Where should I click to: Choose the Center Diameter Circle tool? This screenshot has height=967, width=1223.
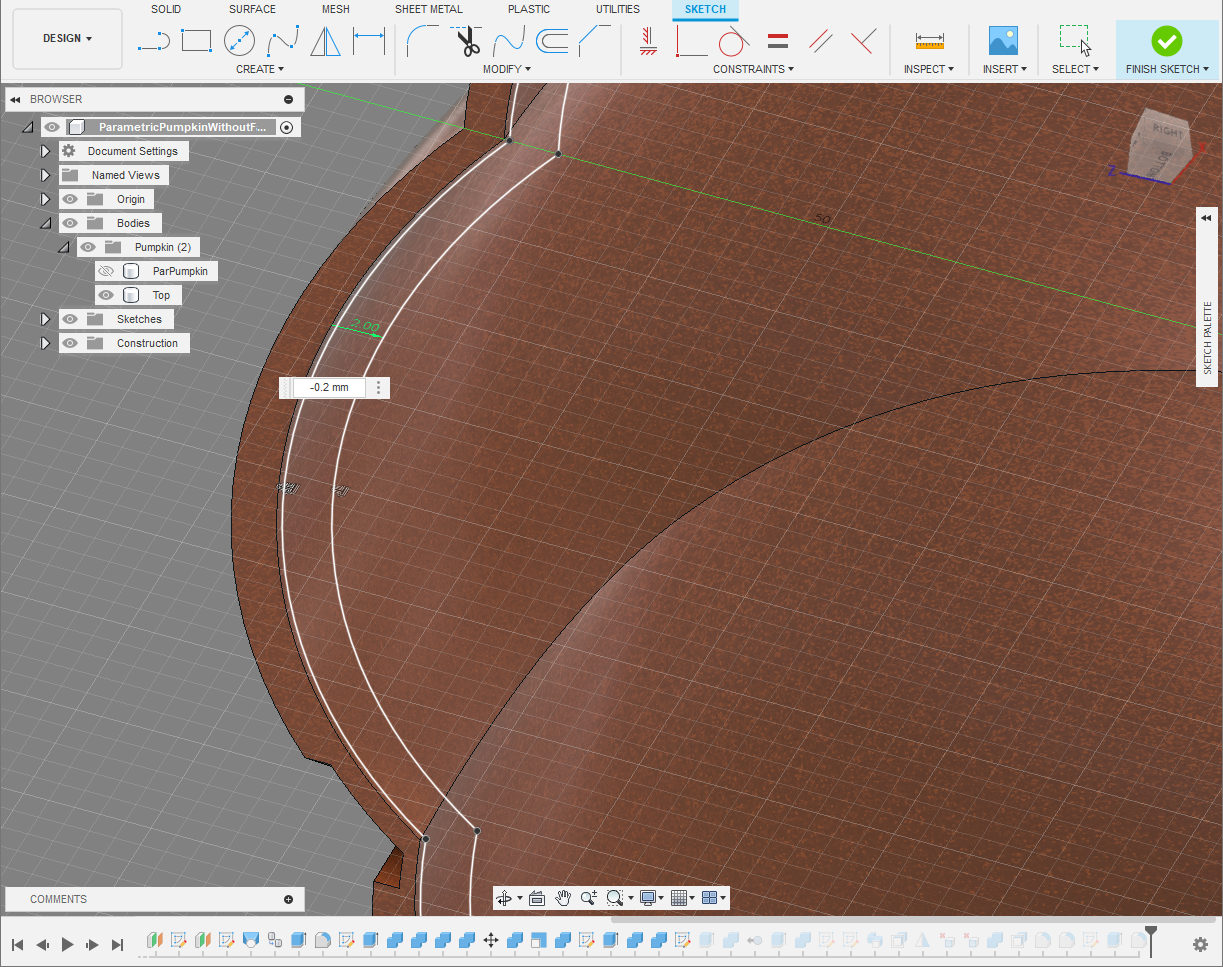(x=239, y=41)
